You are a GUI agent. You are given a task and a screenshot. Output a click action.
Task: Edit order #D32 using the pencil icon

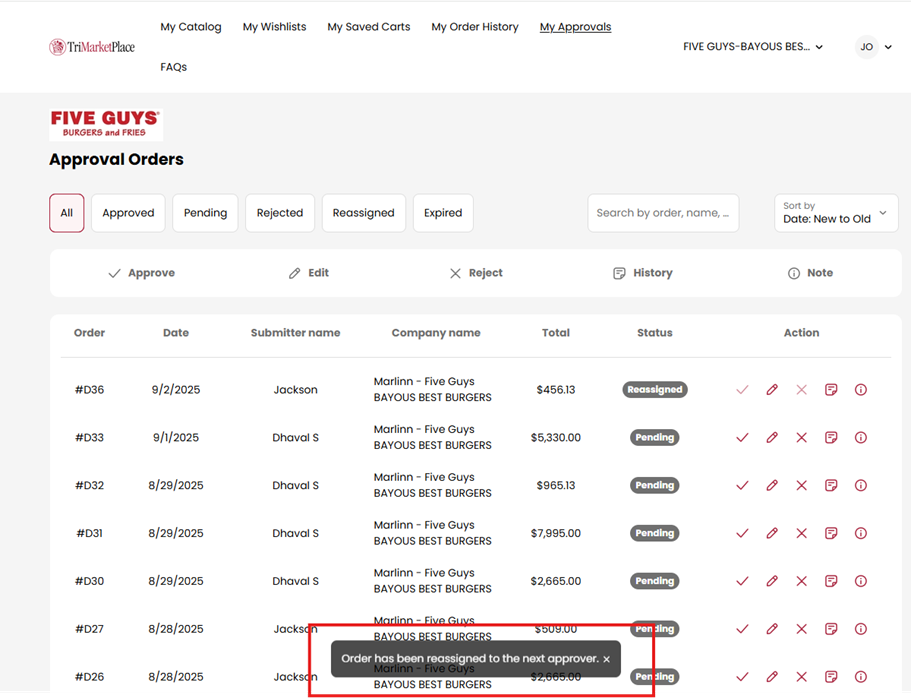click(772, 486)
